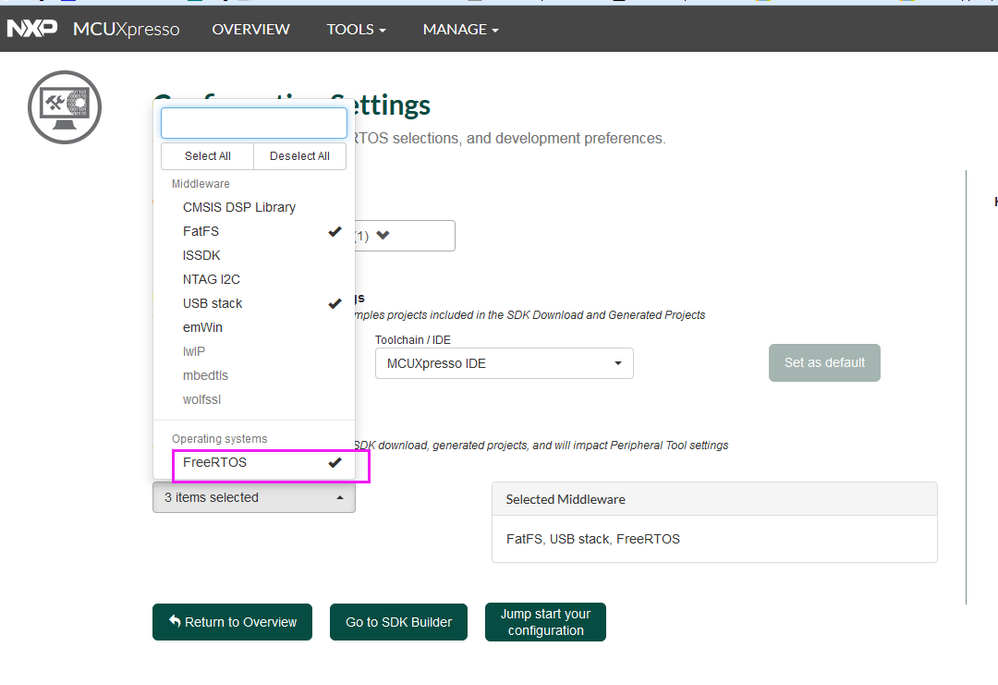The image size is (998, 685).
Task: Open the TOOLS menu
Action: (x=356, y=29)
